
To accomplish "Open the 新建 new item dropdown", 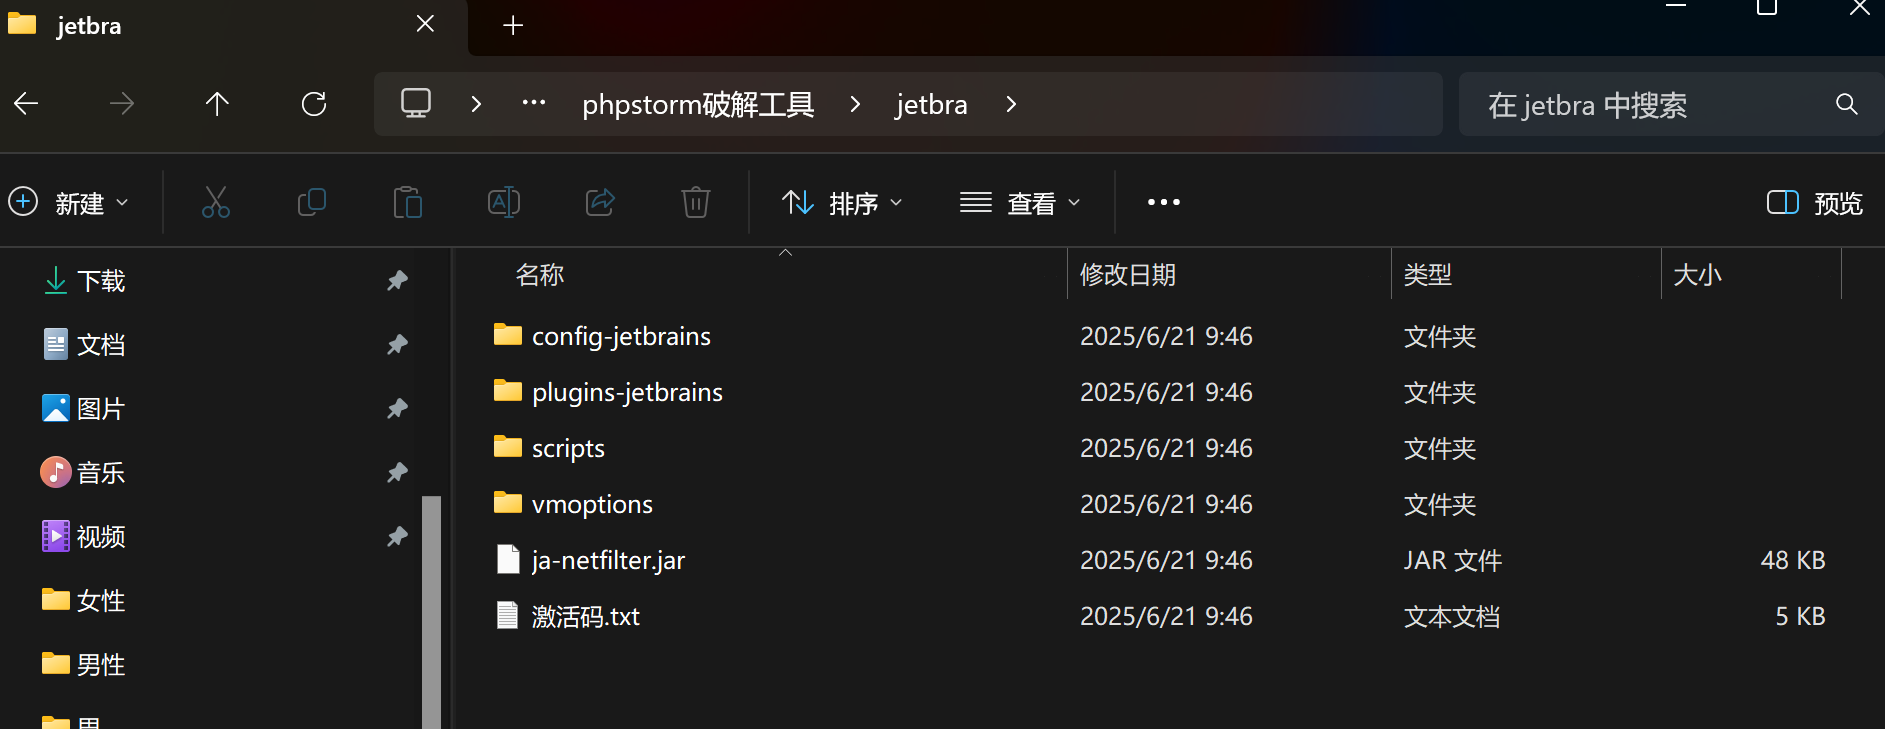I will click(69, 203).
